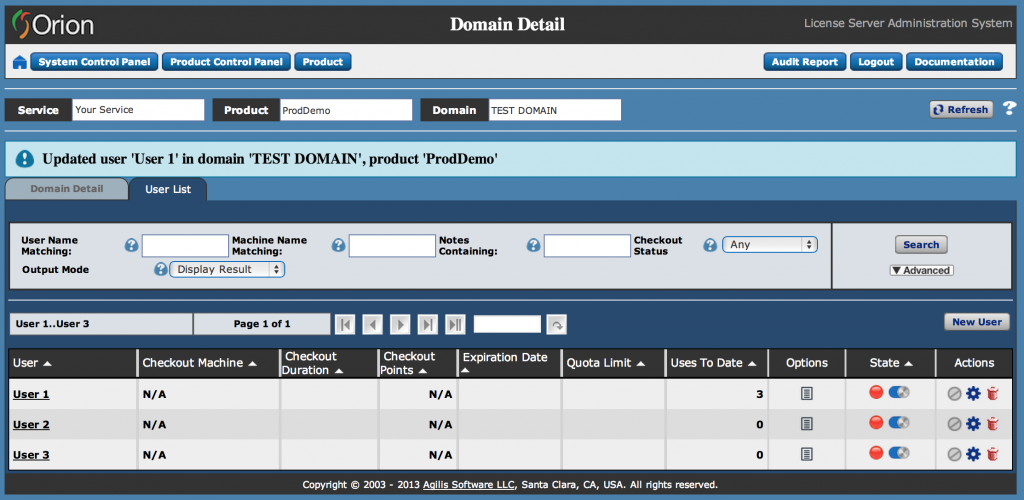Image resolution: width=1024 pixels, height=500 pixels.
Task: Expand the Advanced search options
Action: point(921,270)
